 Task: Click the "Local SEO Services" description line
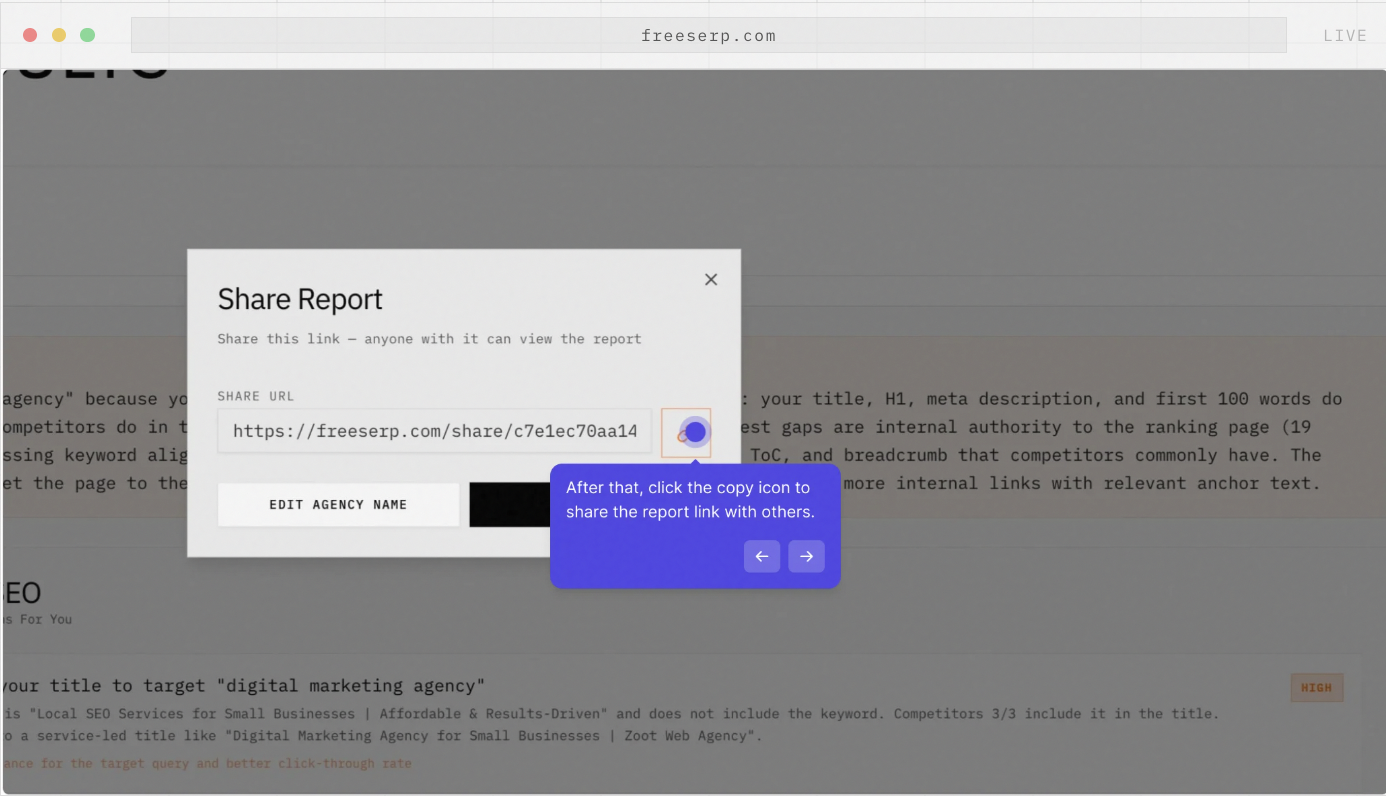click(x=610, y=714)
